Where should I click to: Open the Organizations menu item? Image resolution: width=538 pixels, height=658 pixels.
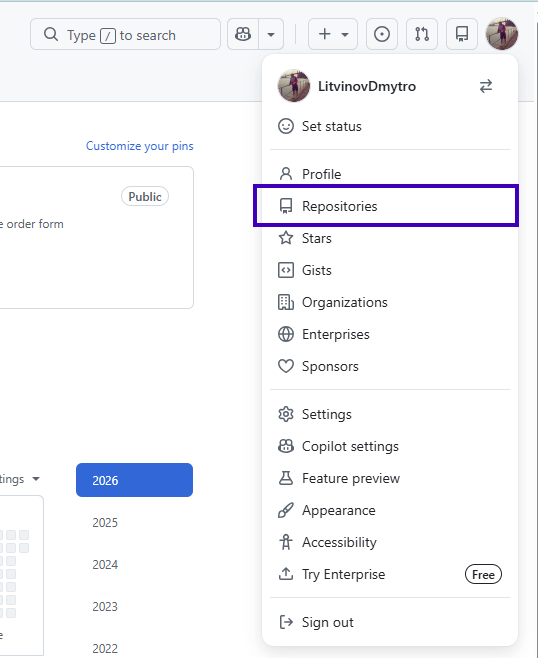point(390,303)
